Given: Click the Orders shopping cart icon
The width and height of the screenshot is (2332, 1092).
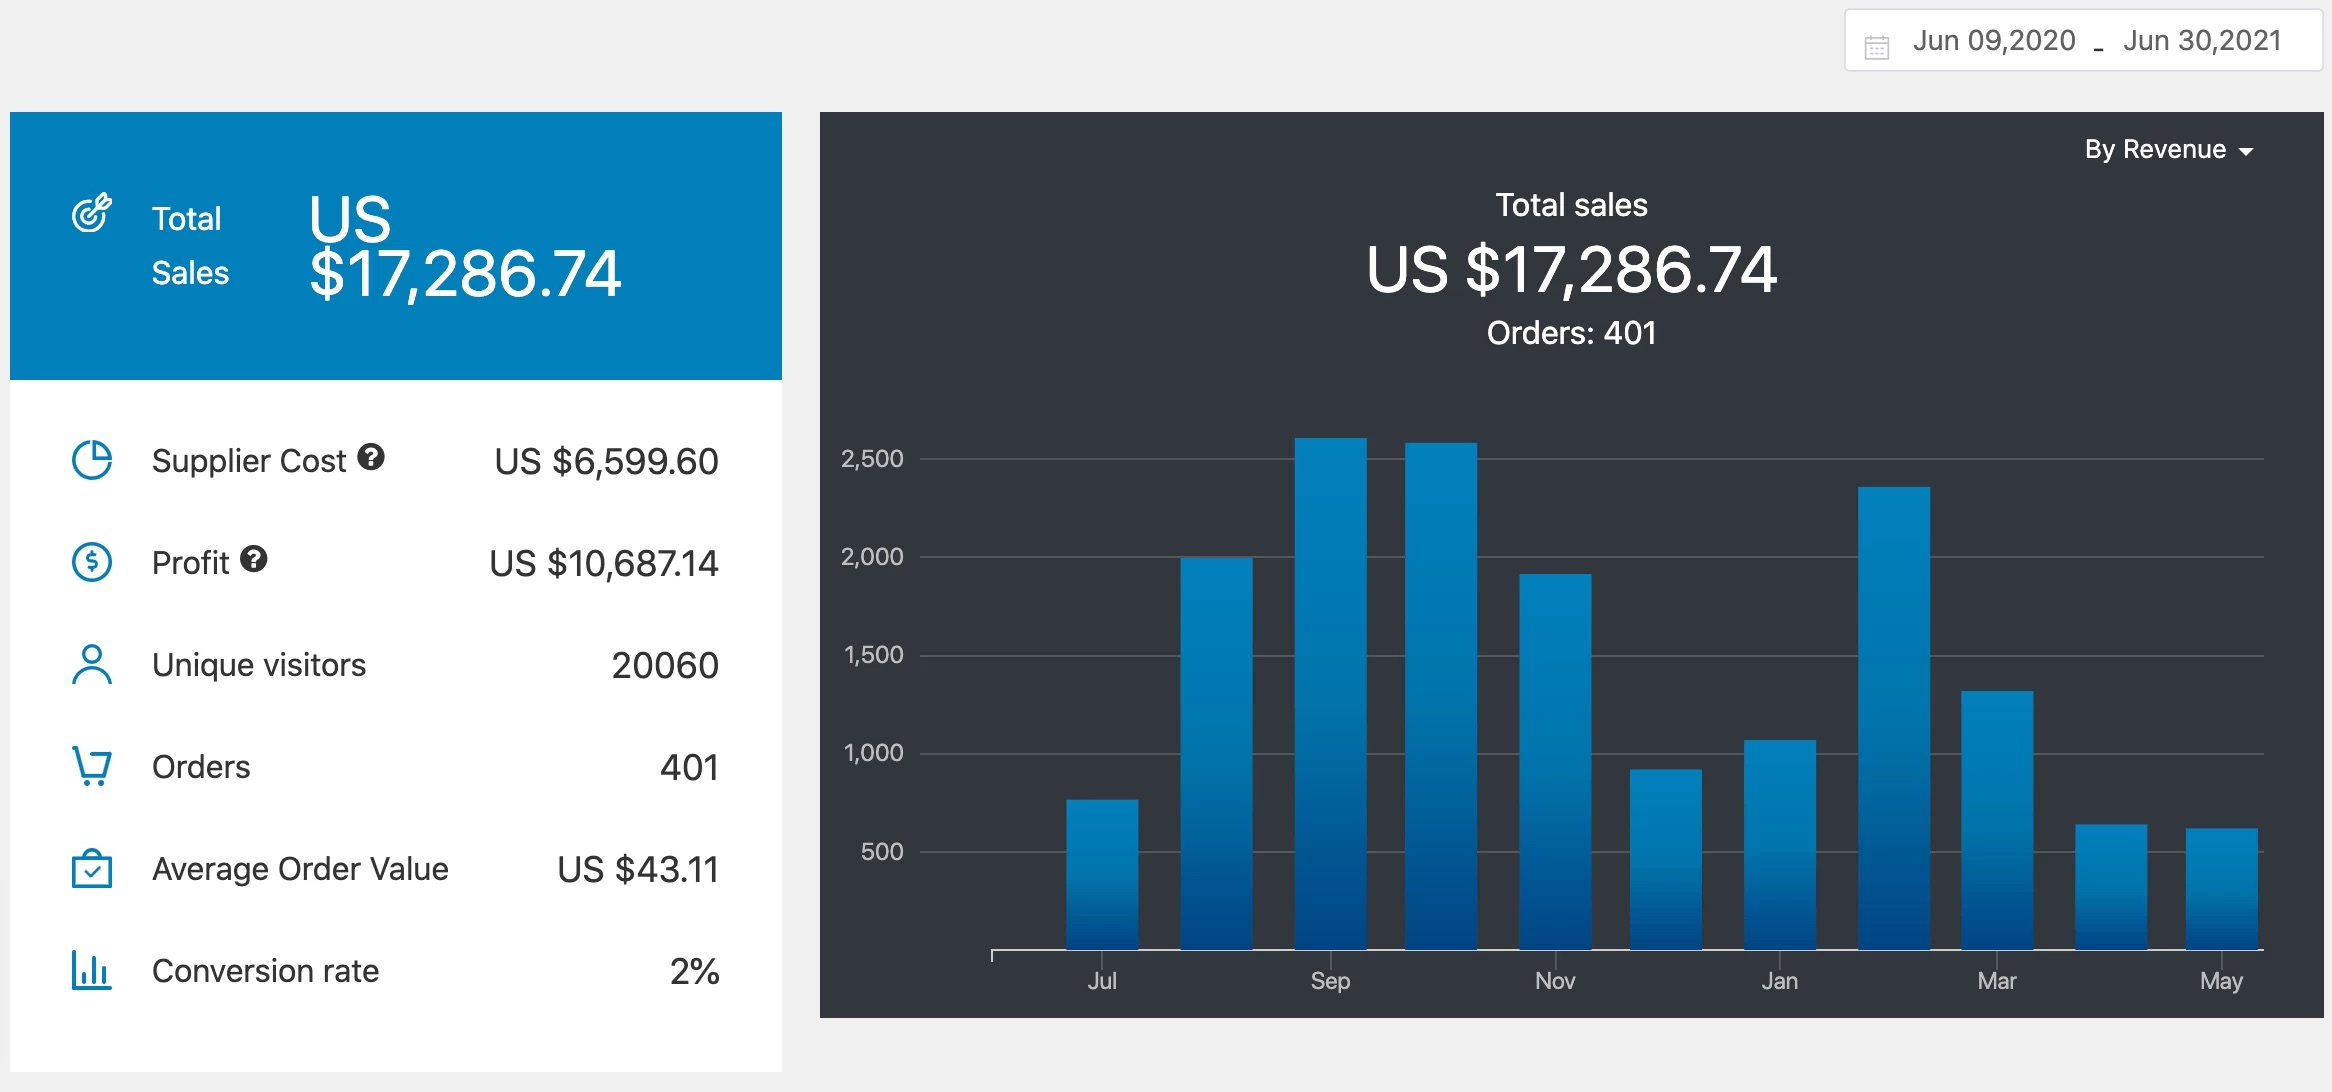Looking at the screenshot, I should click(92, 766).
